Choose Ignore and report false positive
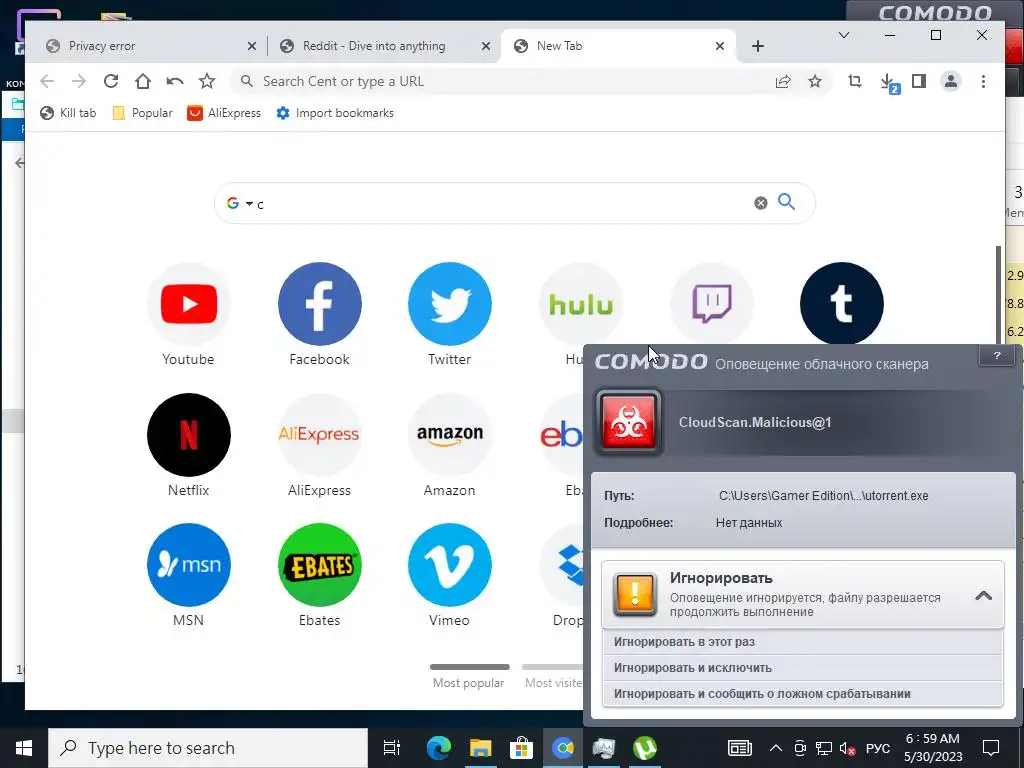1024x768 pixels. click(802, 694)
